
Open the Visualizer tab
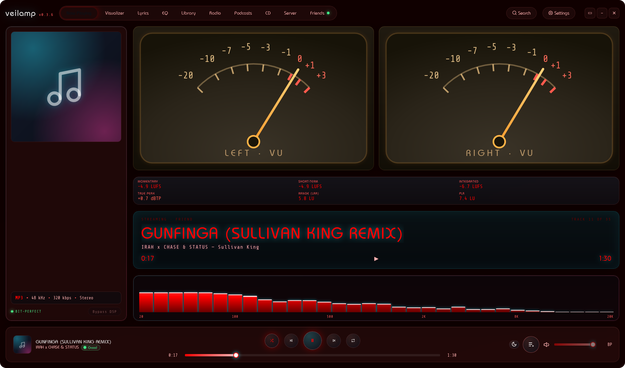(x=114, y=13)
